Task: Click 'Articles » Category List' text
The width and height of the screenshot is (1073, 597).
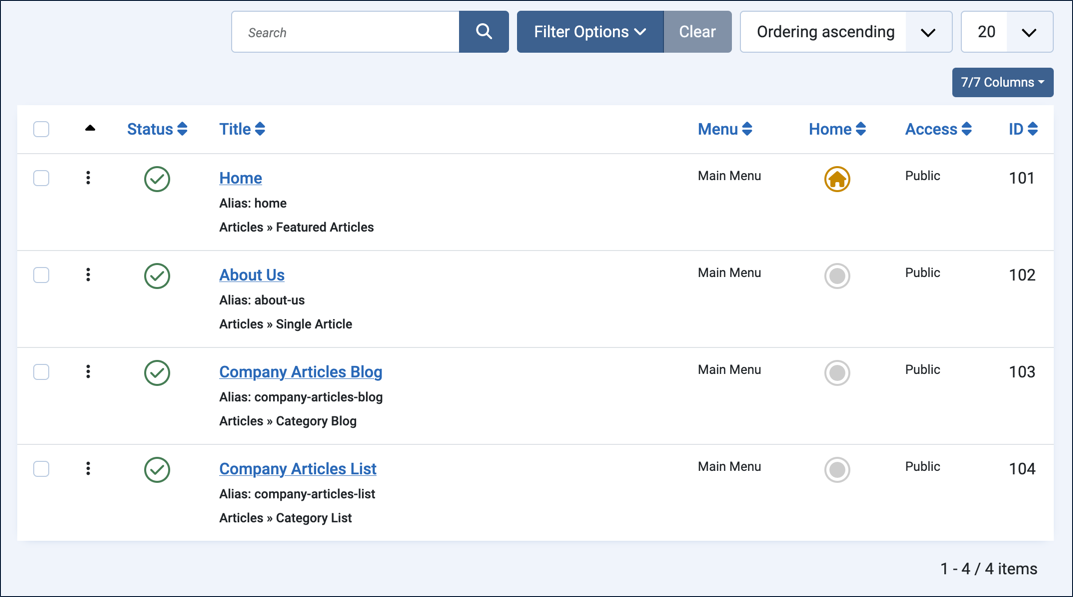Action: pyautogui.click(x=285, y=518)
